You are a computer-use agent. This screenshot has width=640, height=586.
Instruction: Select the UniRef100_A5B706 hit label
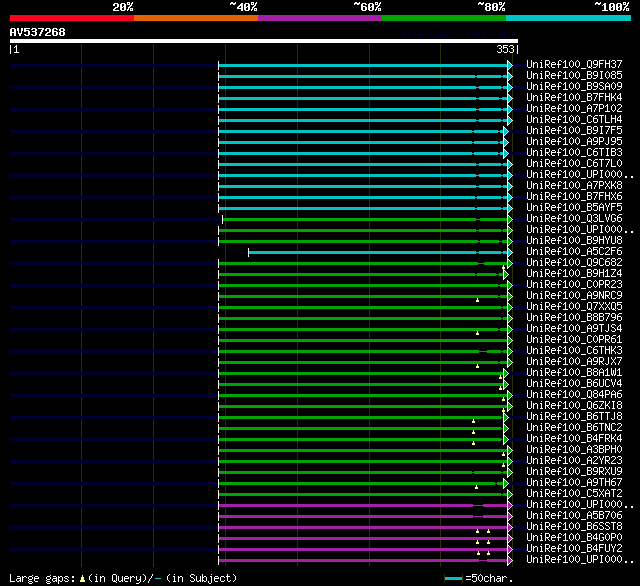(574, 516)
